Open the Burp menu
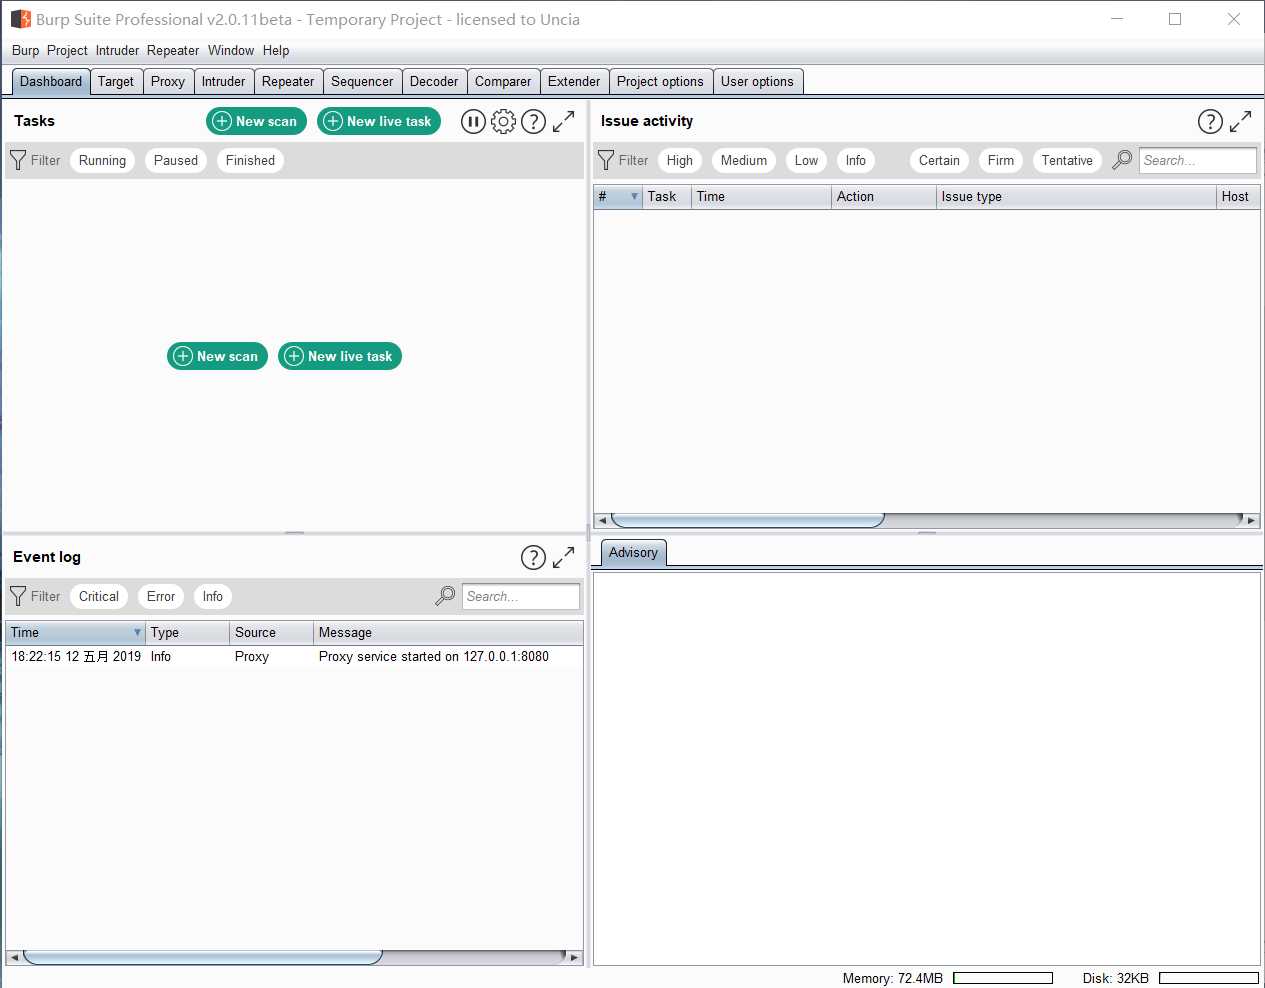Image resolution: width=1265 pixels, height=988 pixels. (x=26, y=50)
